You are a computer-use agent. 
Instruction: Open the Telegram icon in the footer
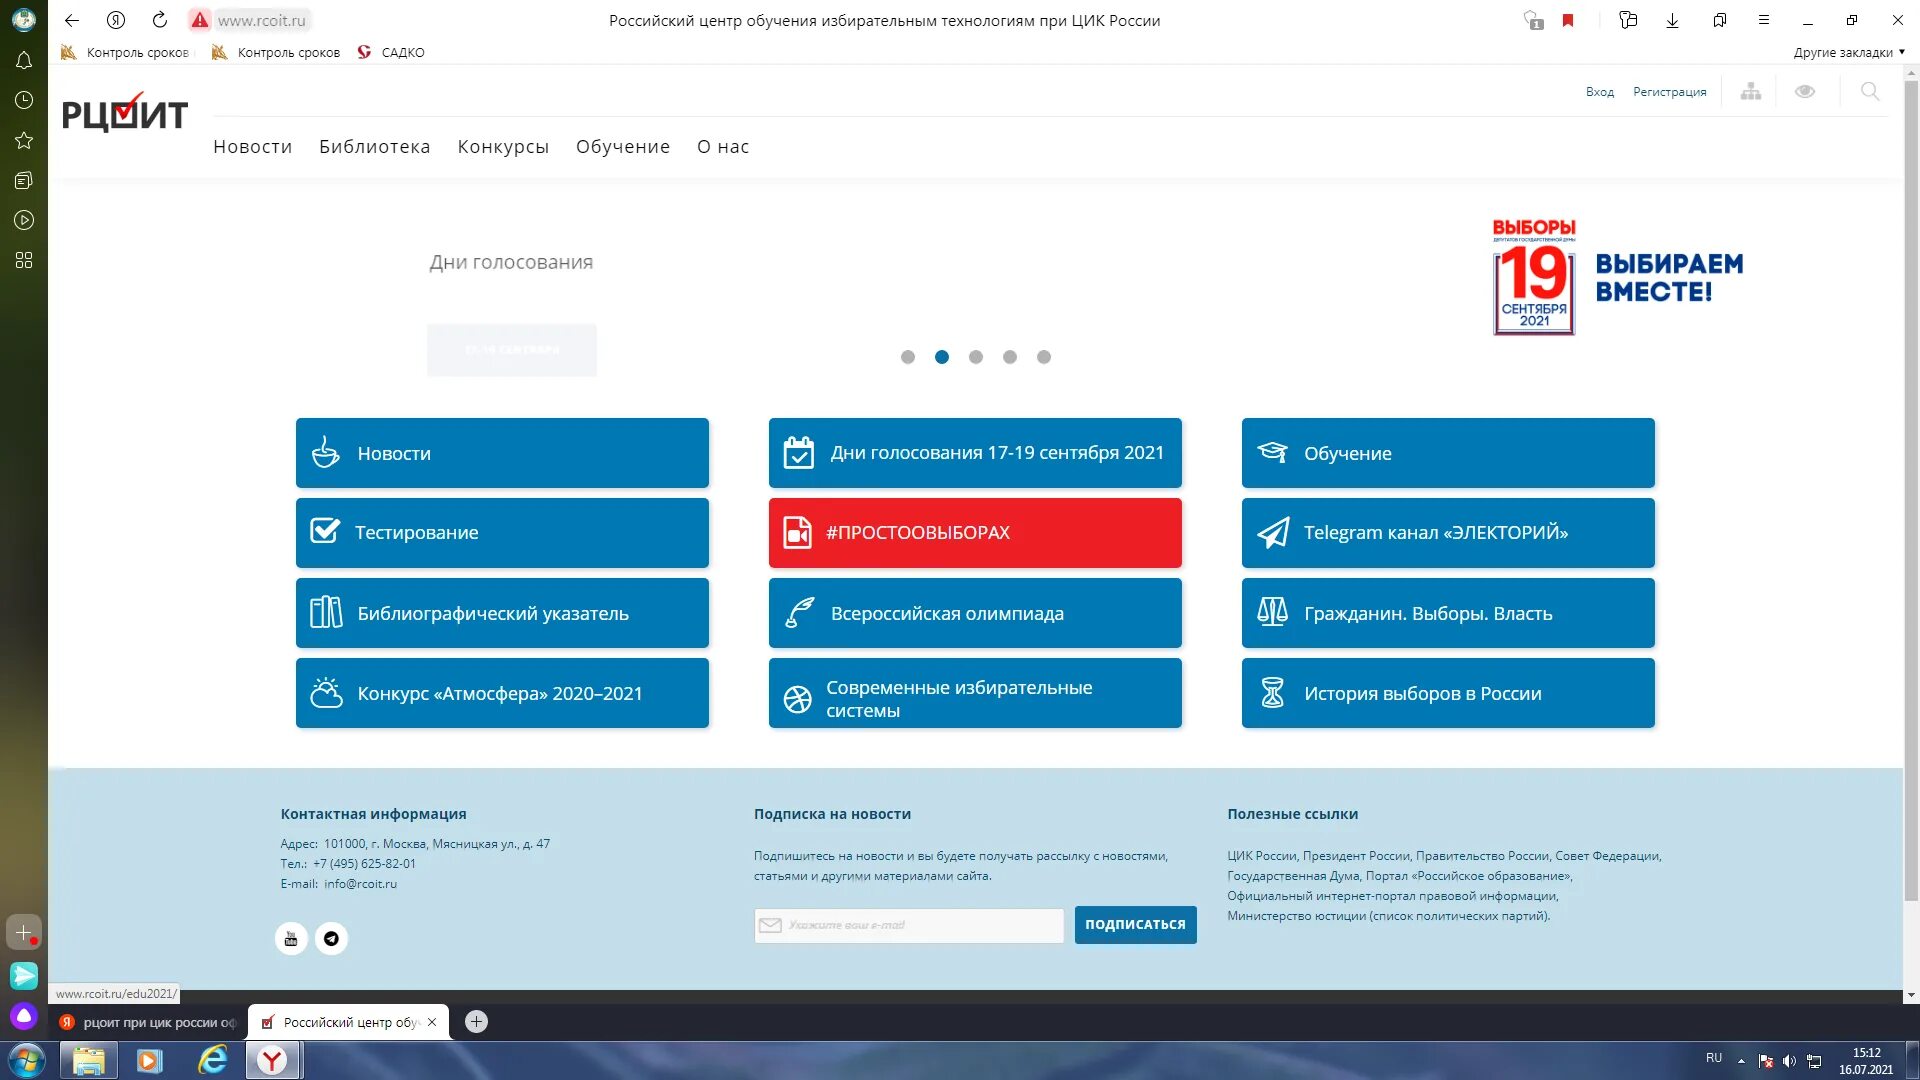click(x=331, y=938)
